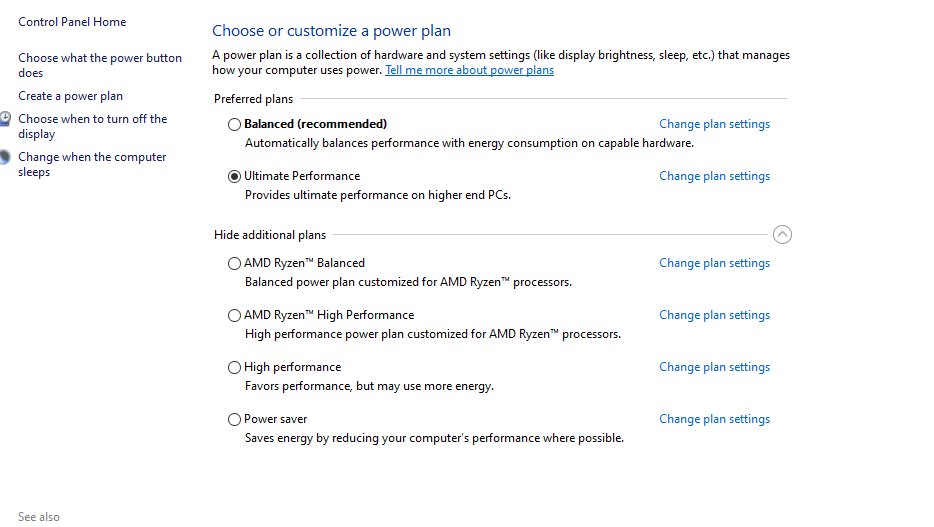Image resolution: width=934 pixels, height=527 pixels.
Task: Select the Ultimate Performance radio button
Action: 234,176
